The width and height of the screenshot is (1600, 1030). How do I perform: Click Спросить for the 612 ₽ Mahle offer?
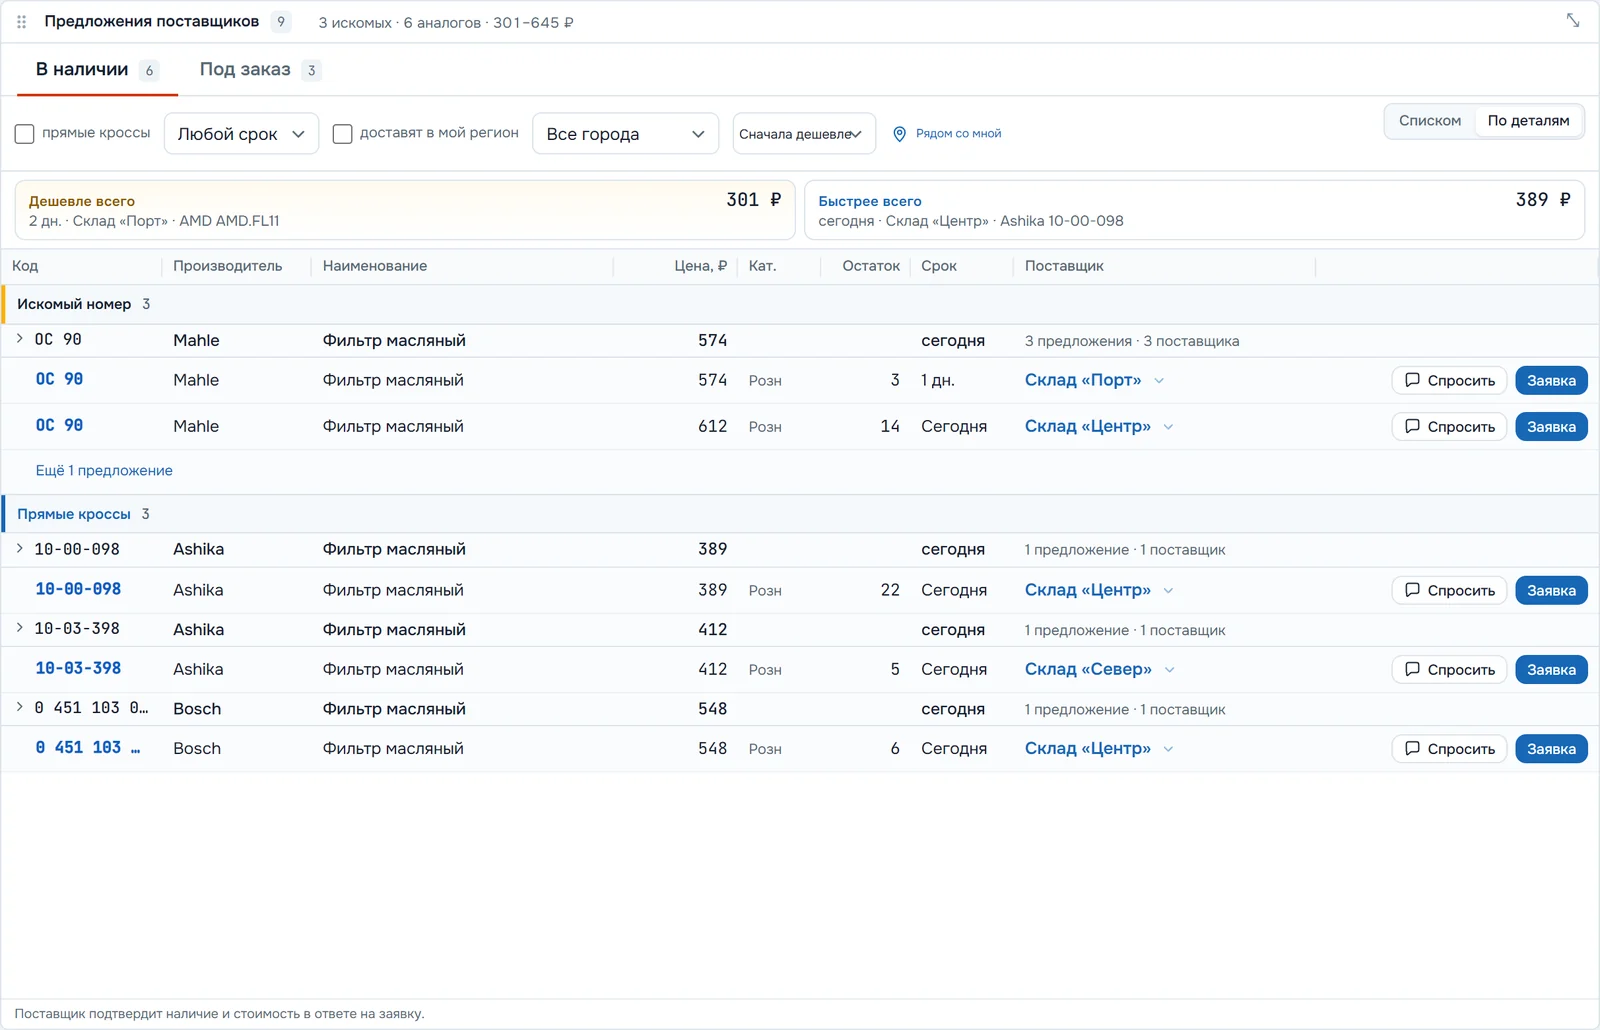(x=1449, y=427)
